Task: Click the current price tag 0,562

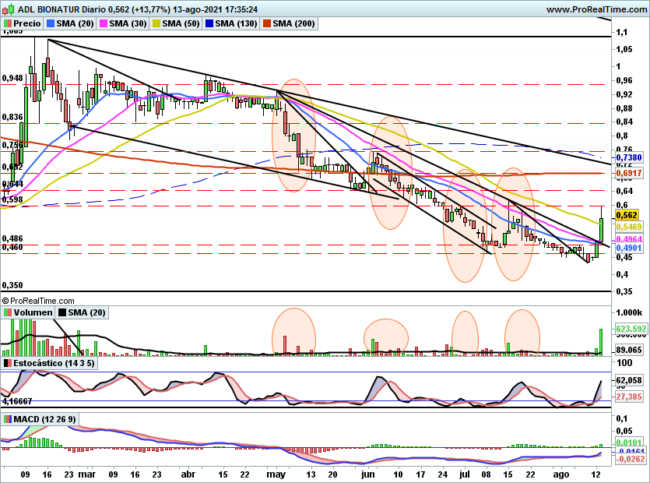Action: [x=626, y=215]
